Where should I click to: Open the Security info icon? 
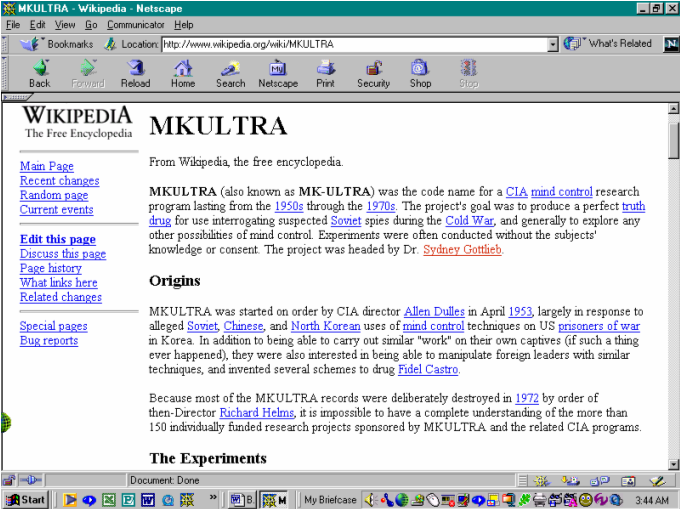[373, 73]
